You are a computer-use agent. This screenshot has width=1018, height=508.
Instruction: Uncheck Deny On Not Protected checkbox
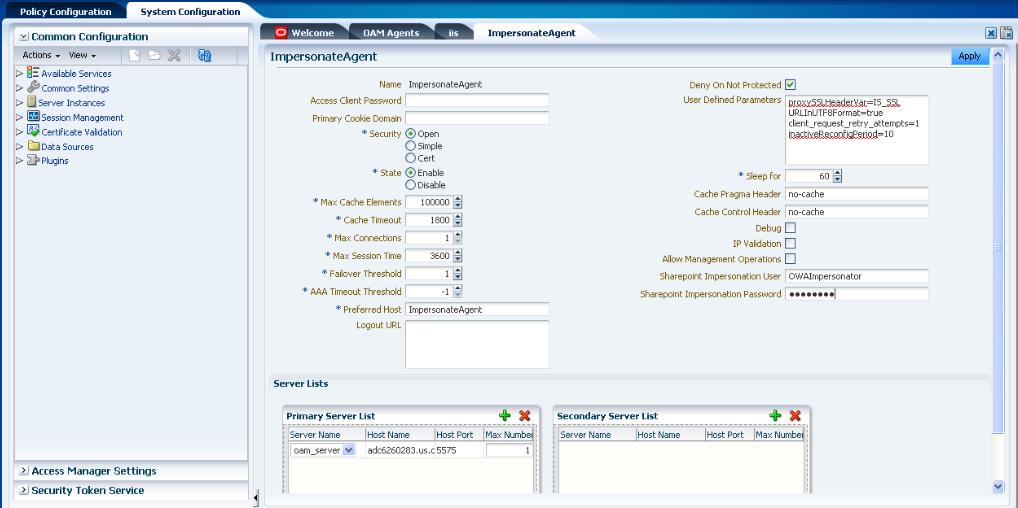790,84
